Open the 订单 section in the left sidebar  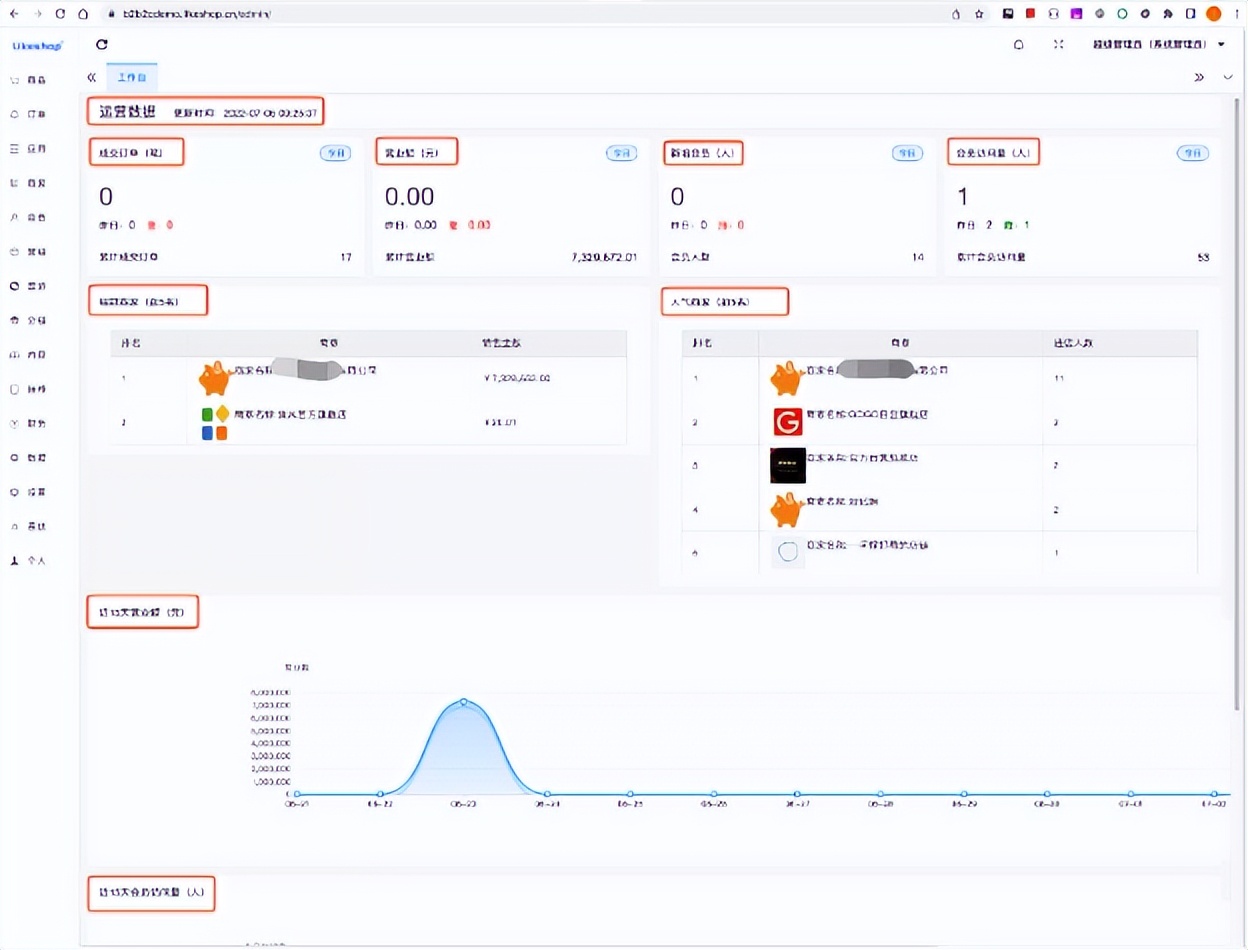click(29, 114)
